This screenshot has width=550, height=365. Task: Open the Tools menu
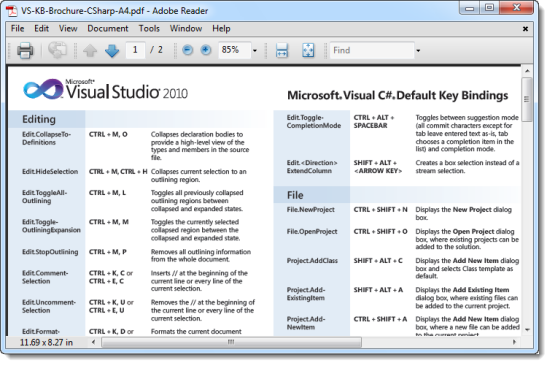[149, 28]
